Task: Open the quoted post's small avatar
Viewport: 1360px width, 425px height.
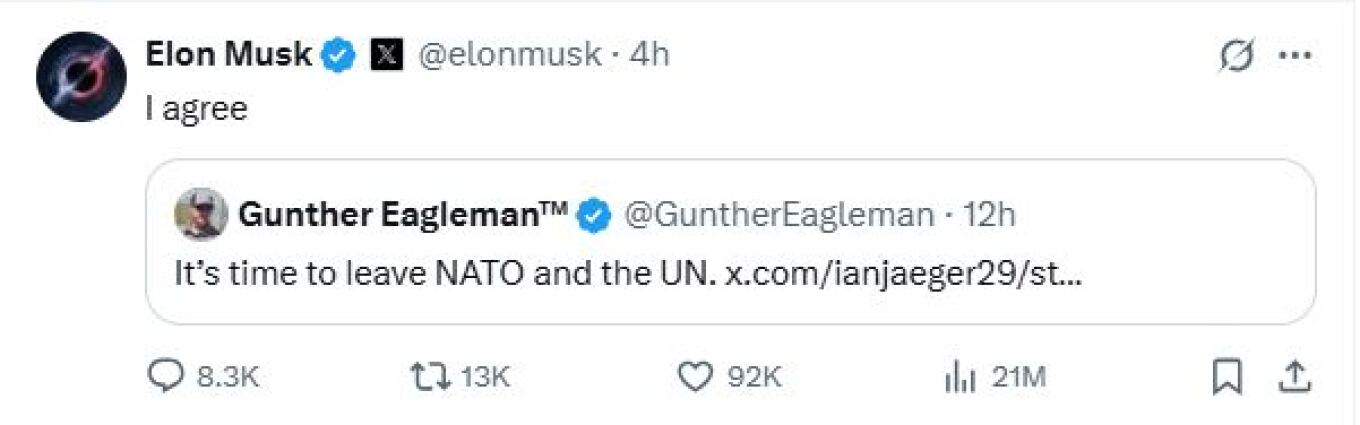Action: (x=200, y=214)
